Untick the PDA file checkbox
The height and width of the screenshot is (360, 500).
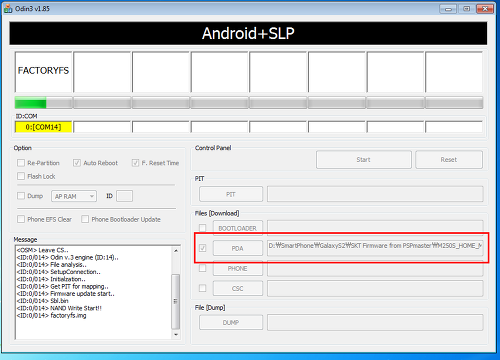click(x=202, y=248)
